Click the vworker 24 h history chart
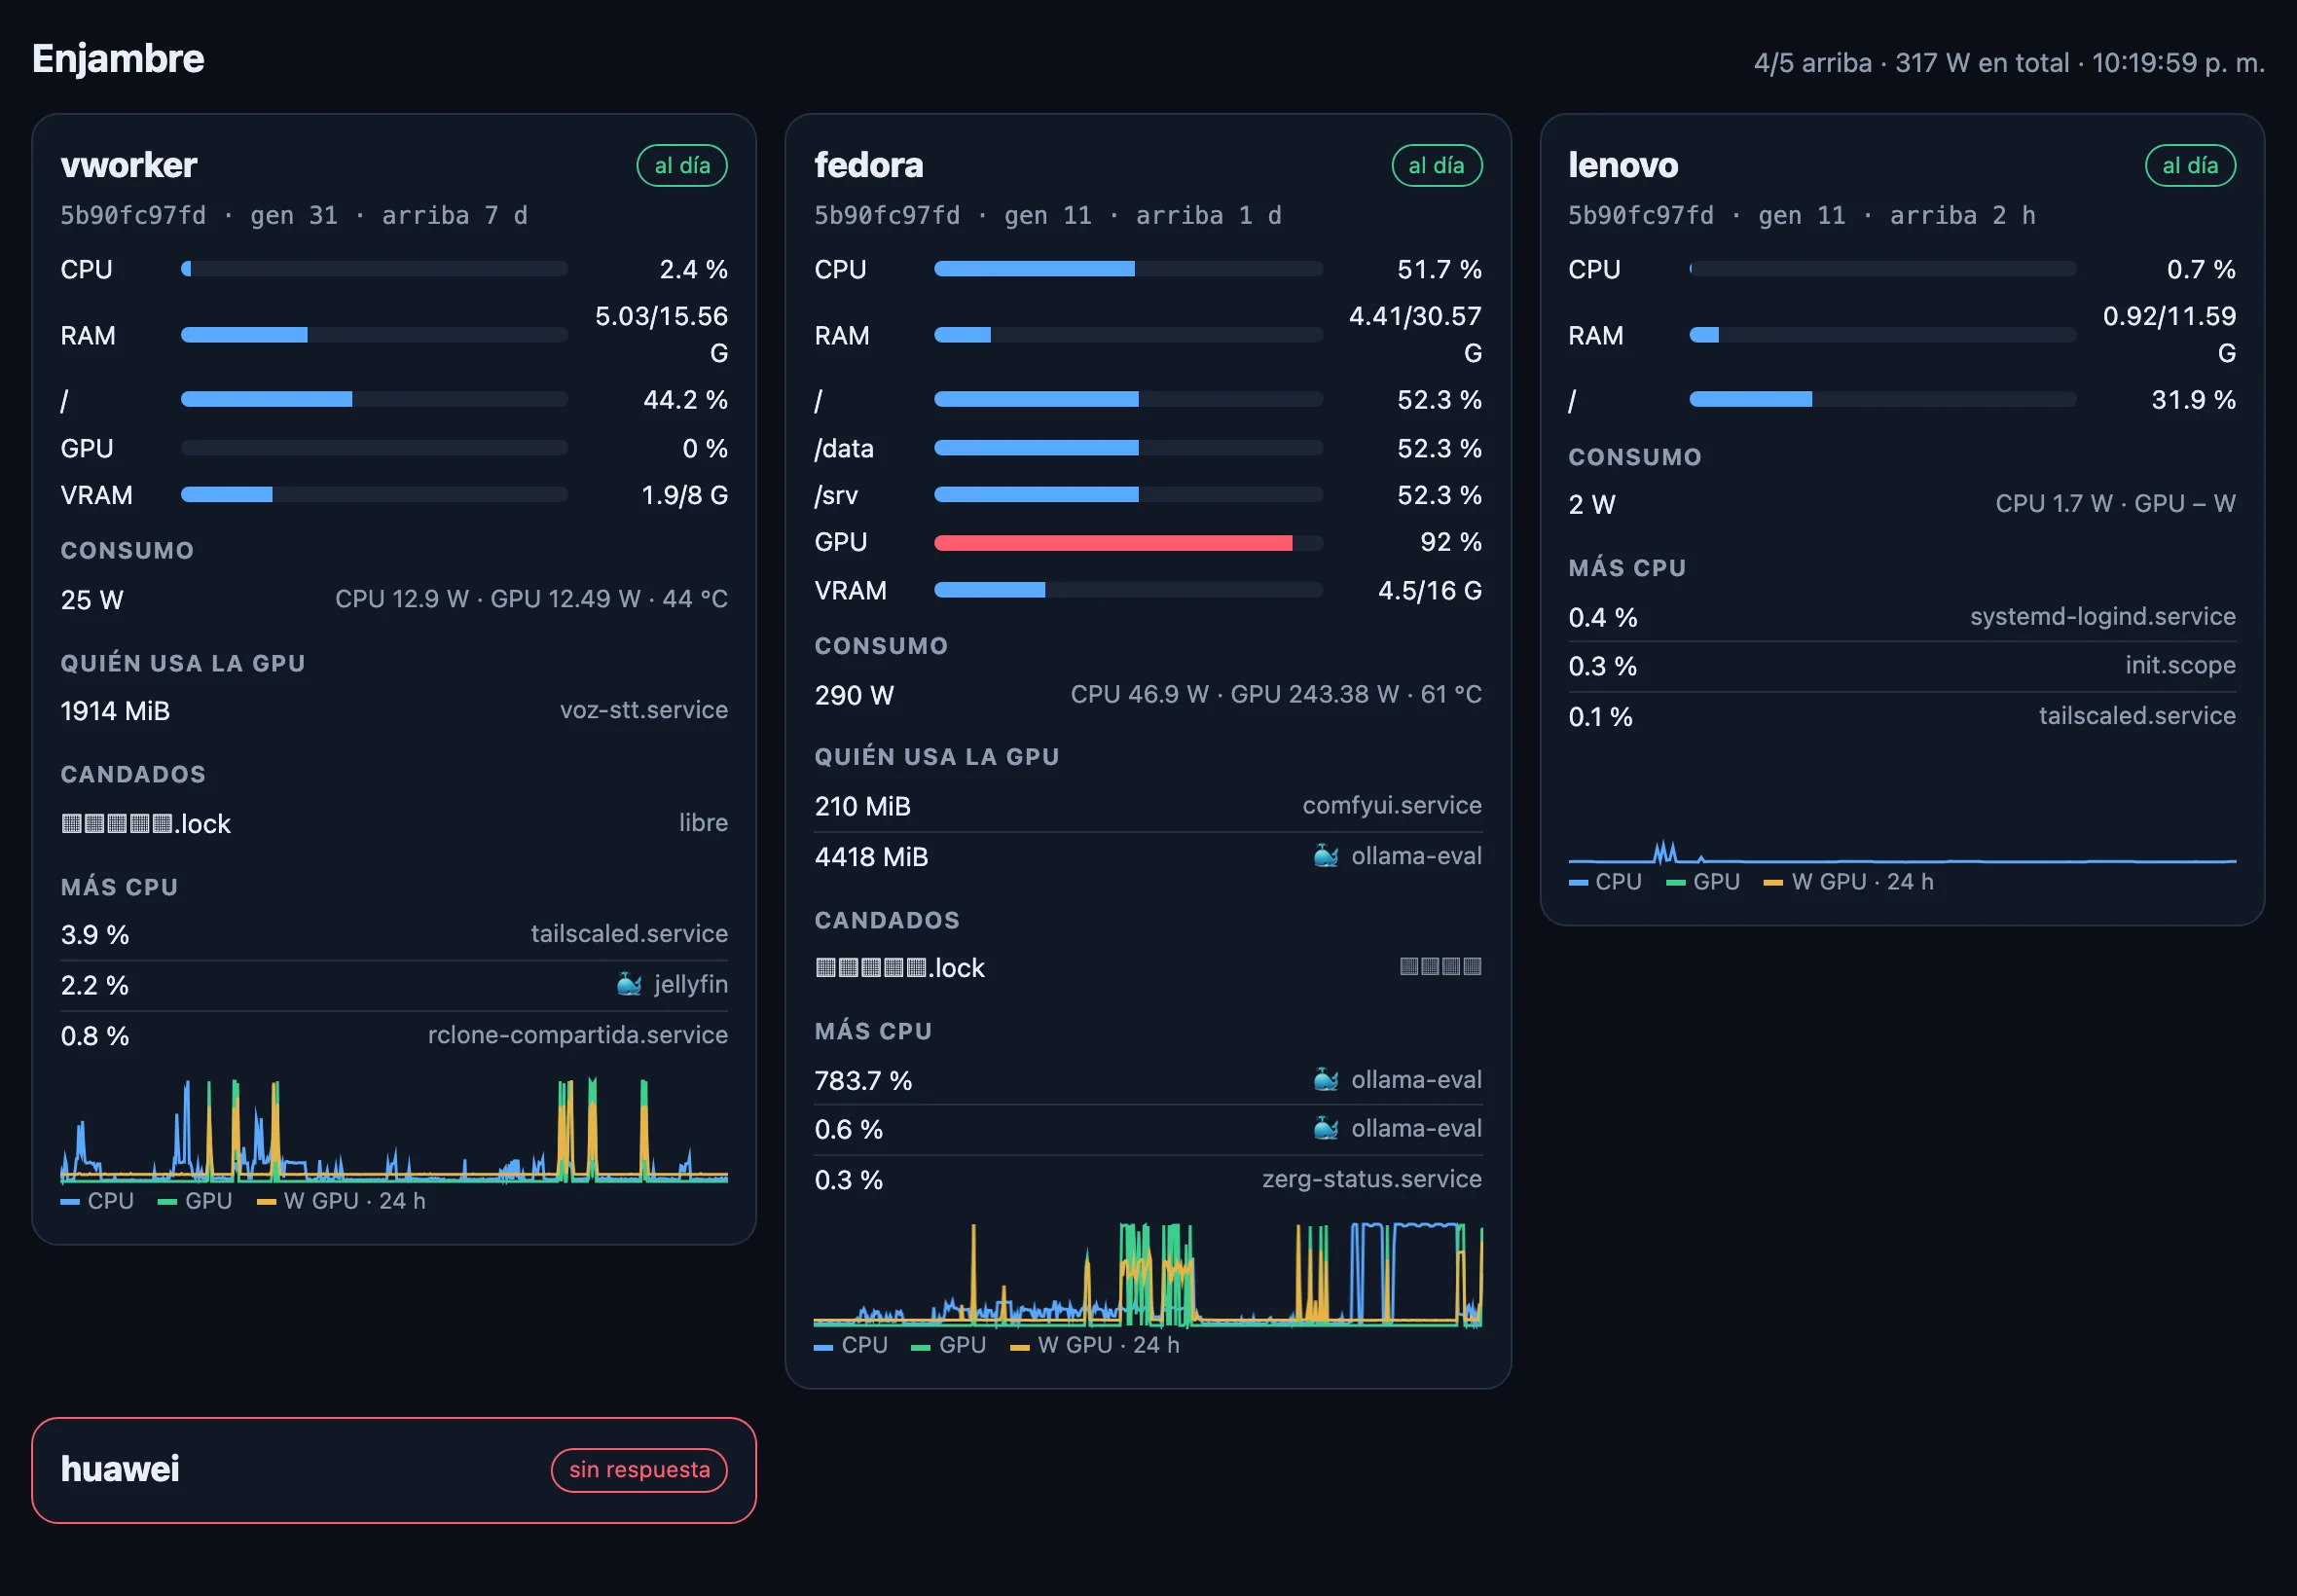Image resolution: width=2297 pixels, height=1596 pixels. point(394,1131)
